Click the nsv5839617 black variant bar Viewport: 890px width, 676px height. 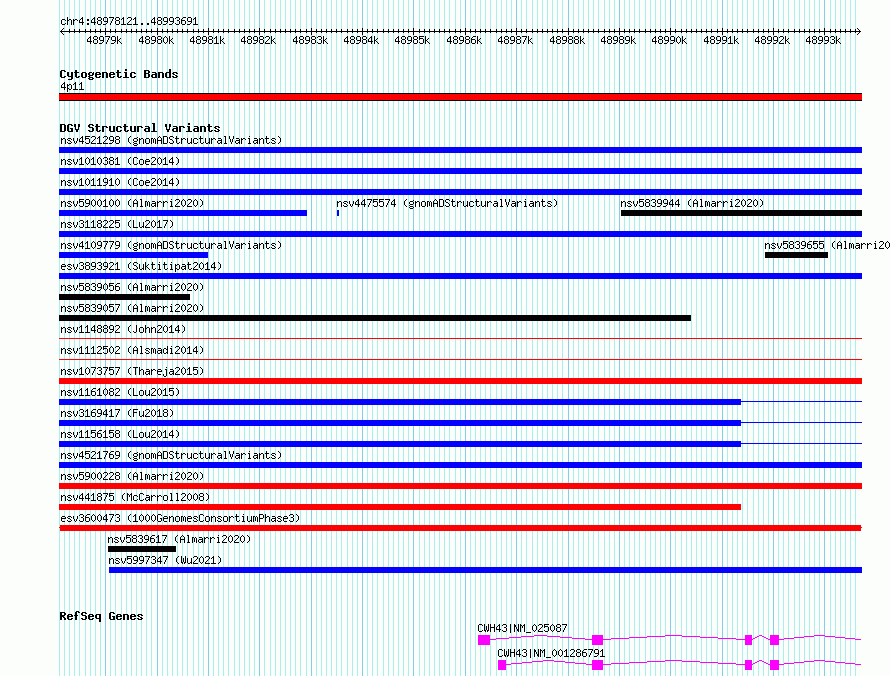tap(142, 549)
